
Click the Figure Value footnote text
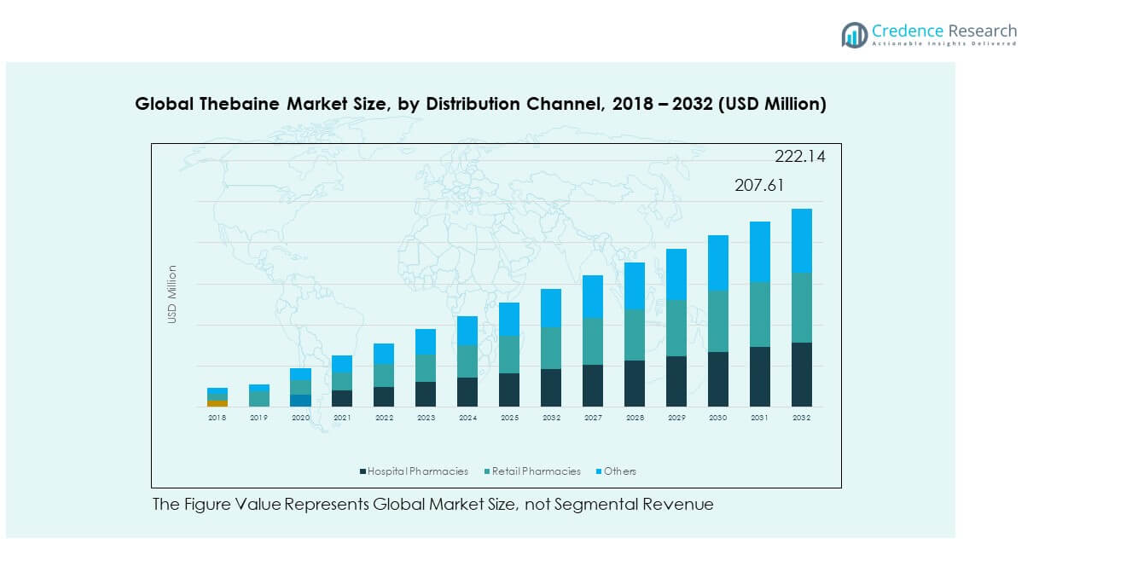coord(432,504)
